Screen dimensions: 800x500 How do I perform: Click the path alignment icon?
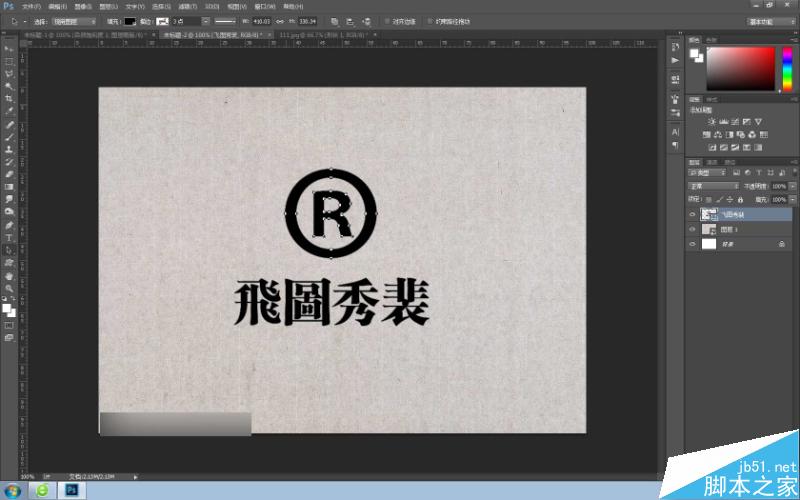coord(350,21)
